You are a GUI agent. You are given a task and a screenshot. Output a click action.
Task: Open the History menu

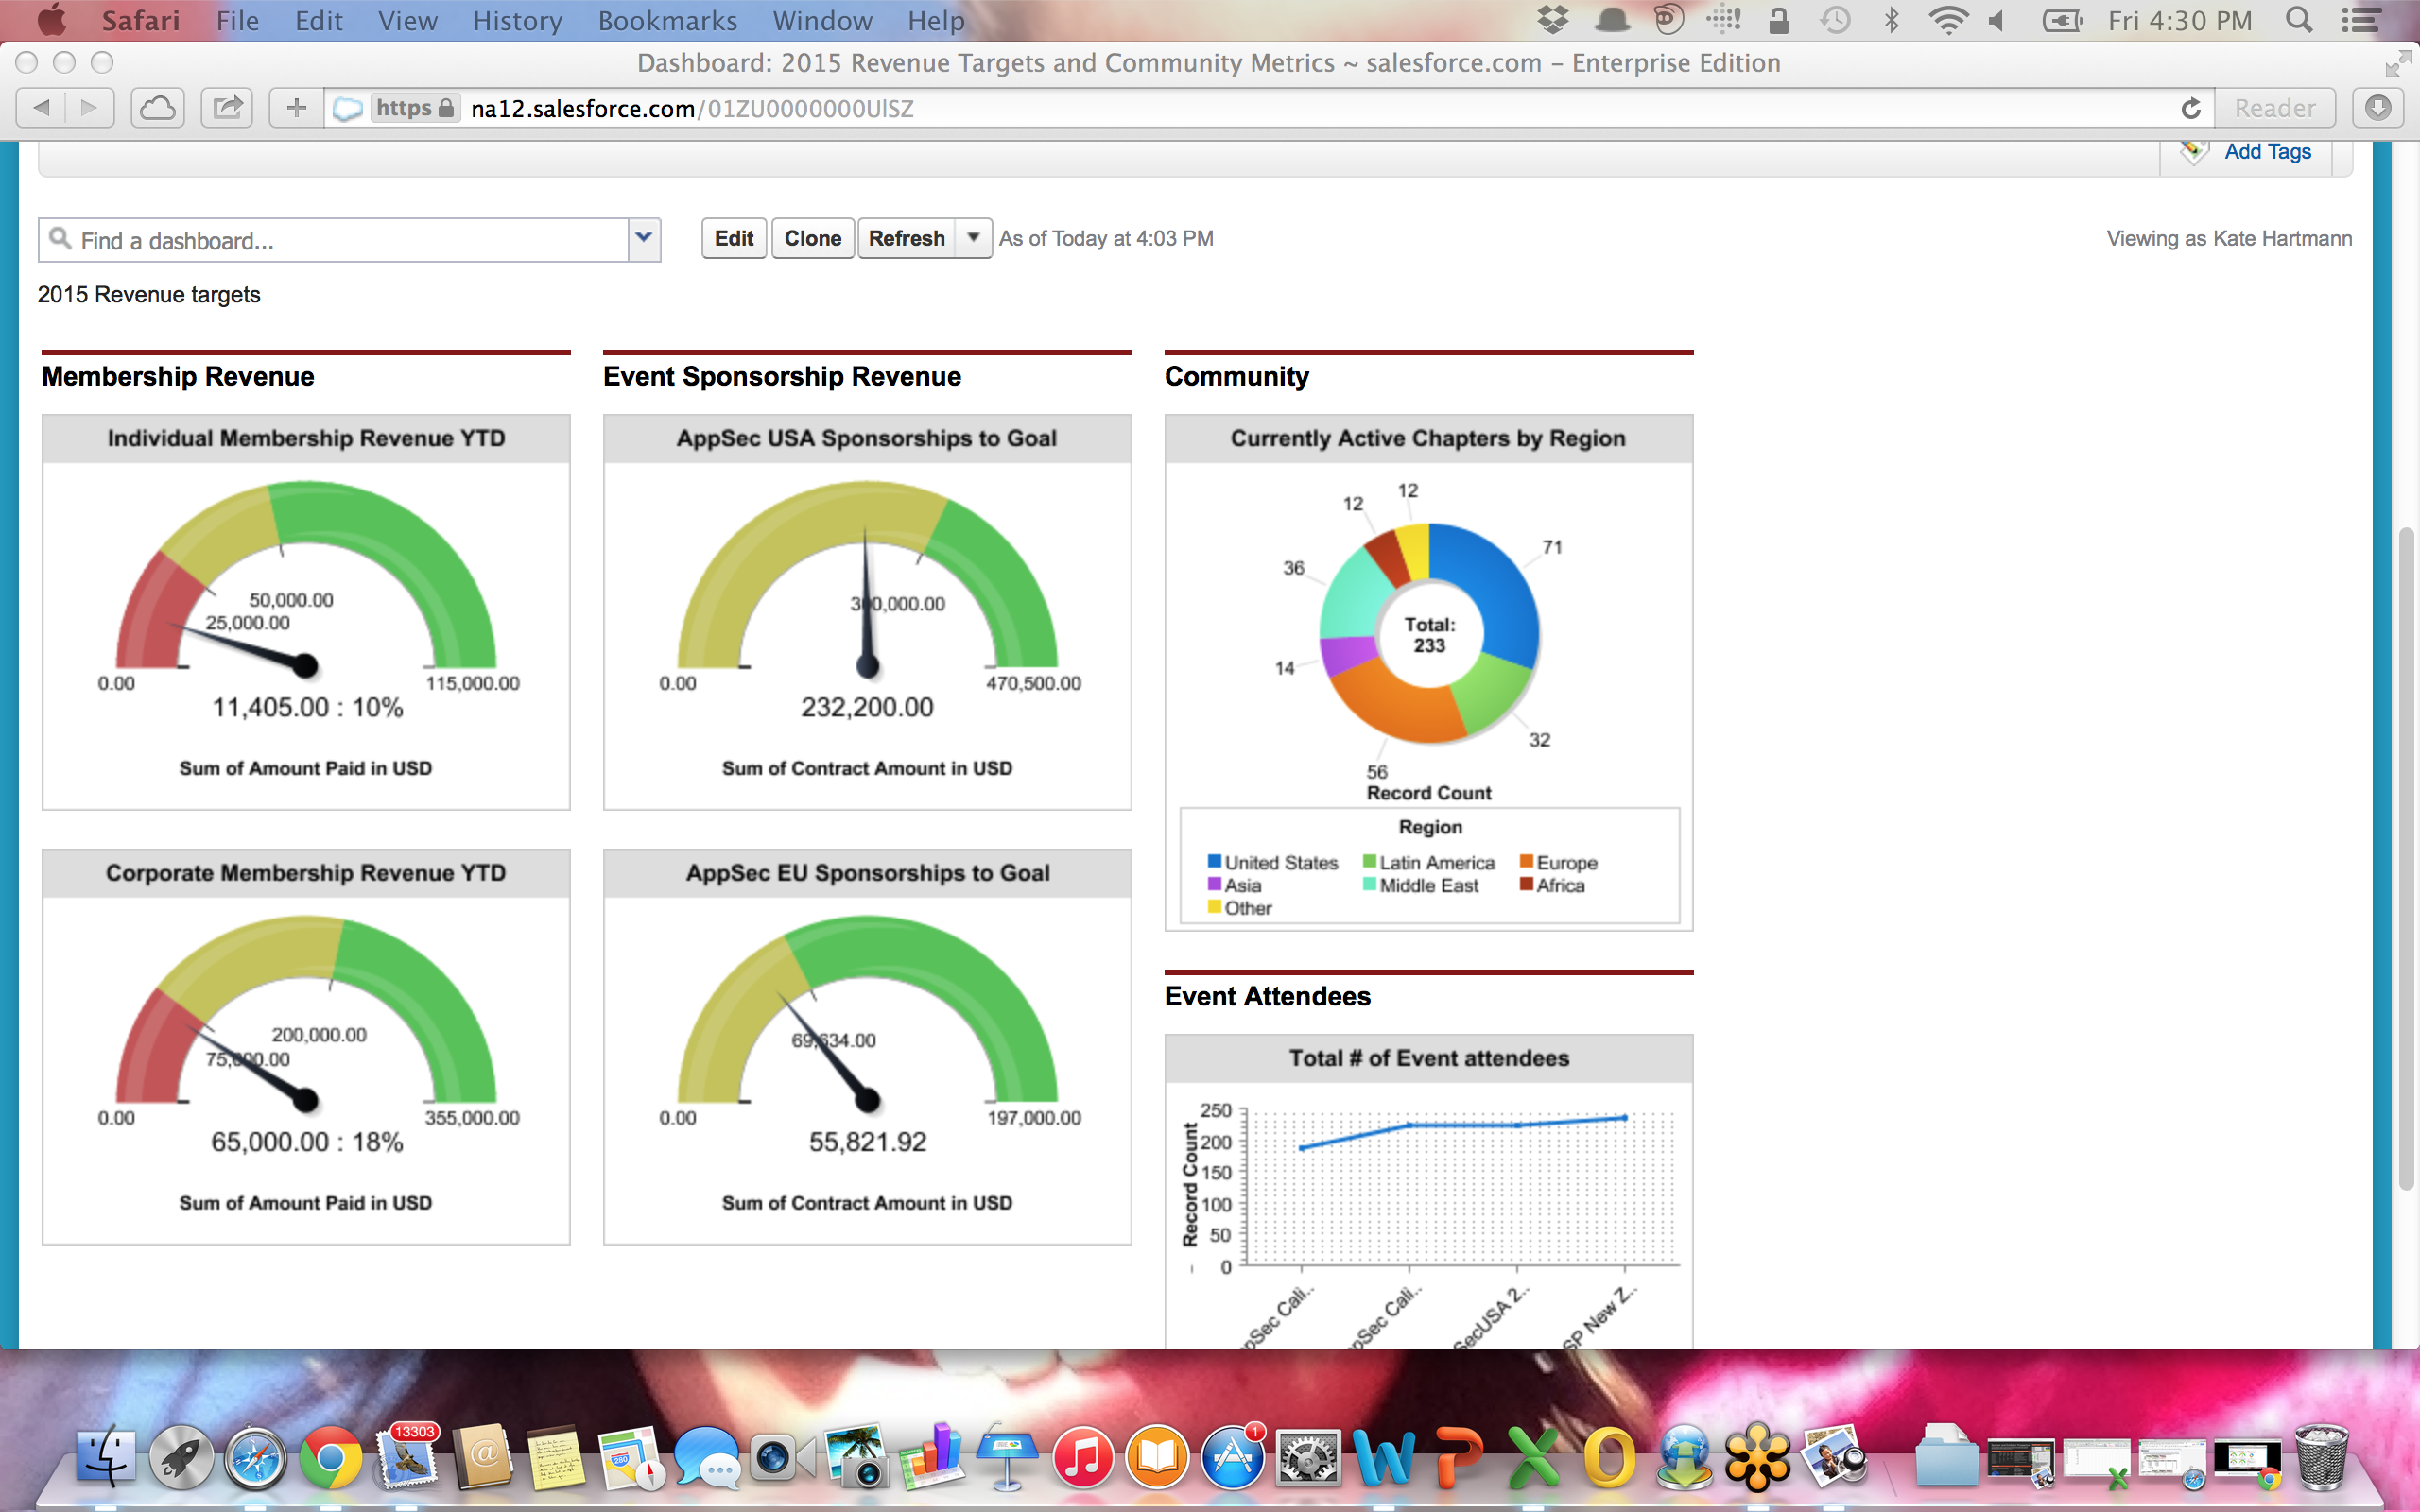tap(517, 20)
